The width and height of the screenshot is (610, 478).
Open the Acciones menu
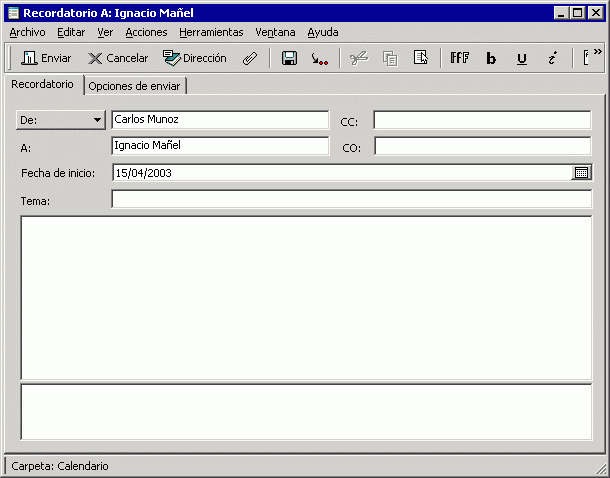click(x=146, y=32)
